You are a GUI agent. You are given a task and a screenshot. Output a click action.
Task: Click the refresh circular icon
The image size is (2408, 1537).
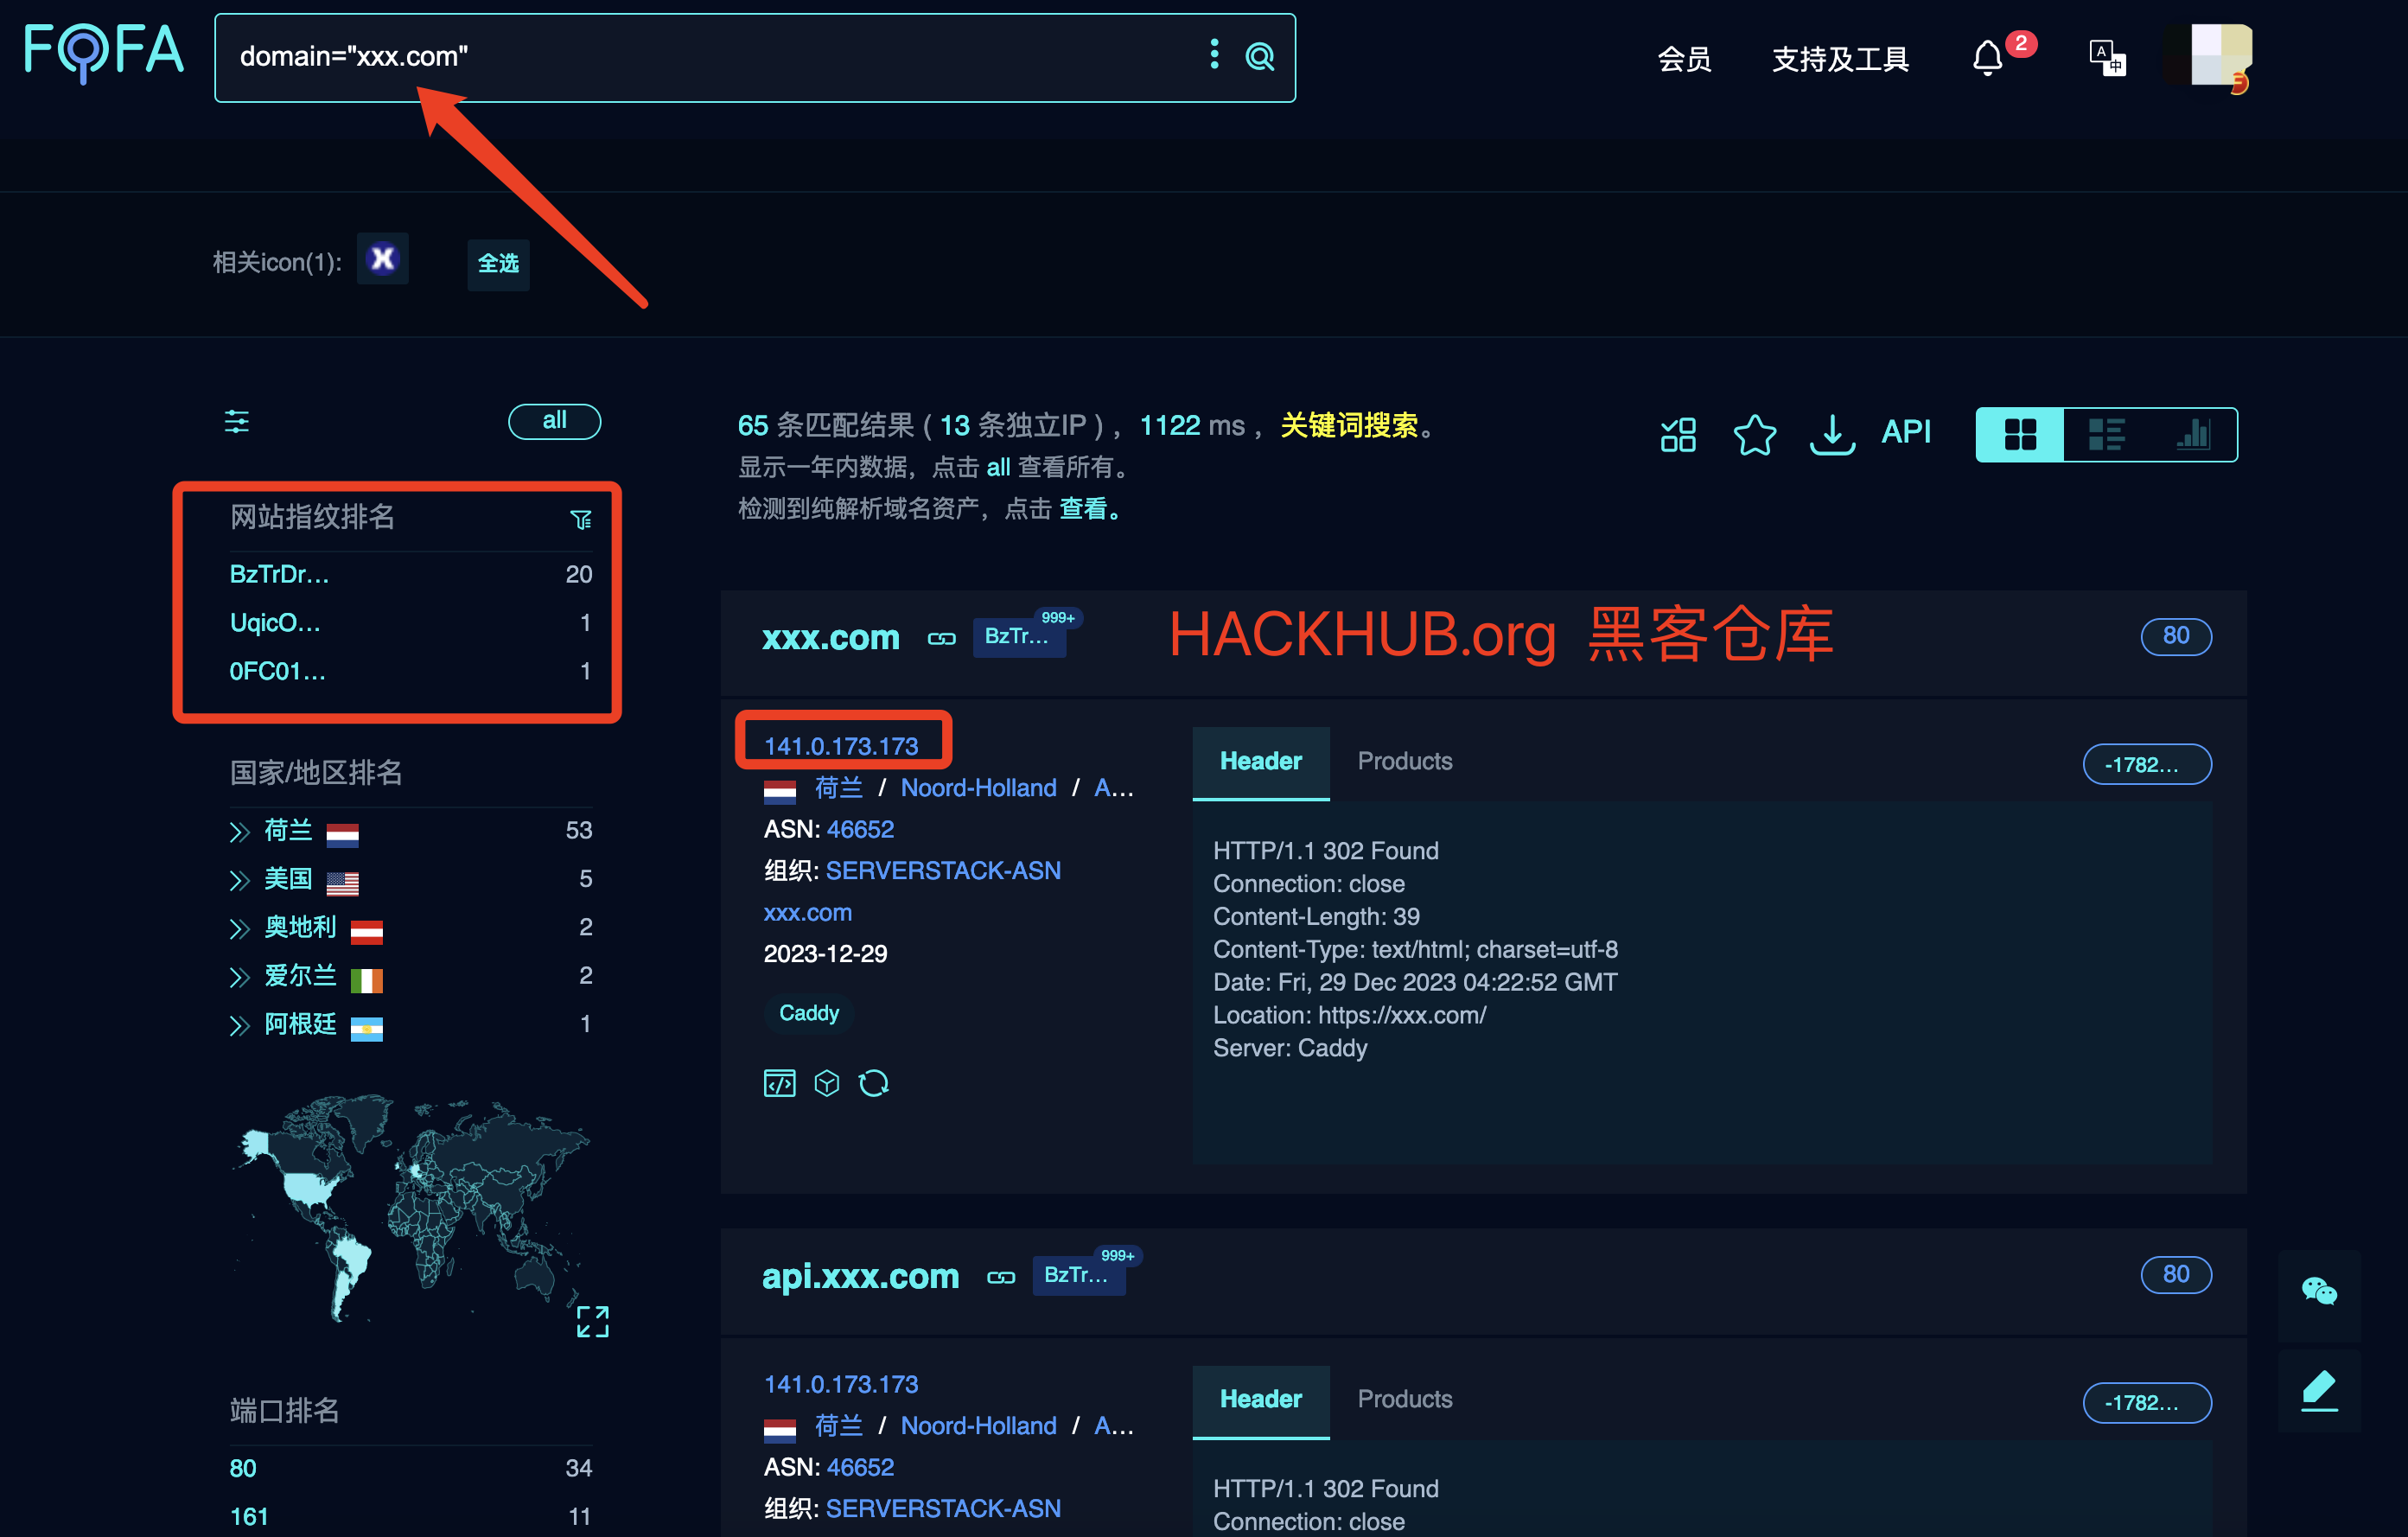[874, 1083]
